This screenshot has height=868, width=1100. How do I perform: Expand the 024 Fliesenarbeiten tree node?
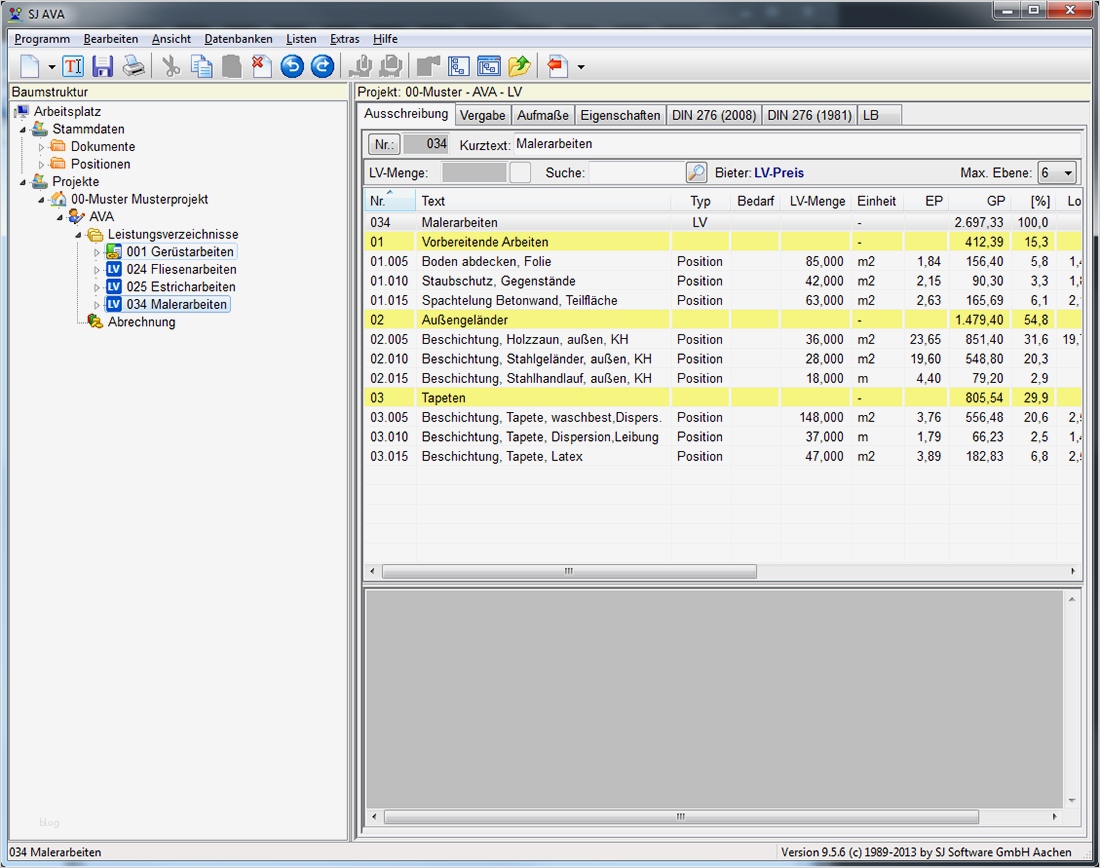(x=97, y=270)
